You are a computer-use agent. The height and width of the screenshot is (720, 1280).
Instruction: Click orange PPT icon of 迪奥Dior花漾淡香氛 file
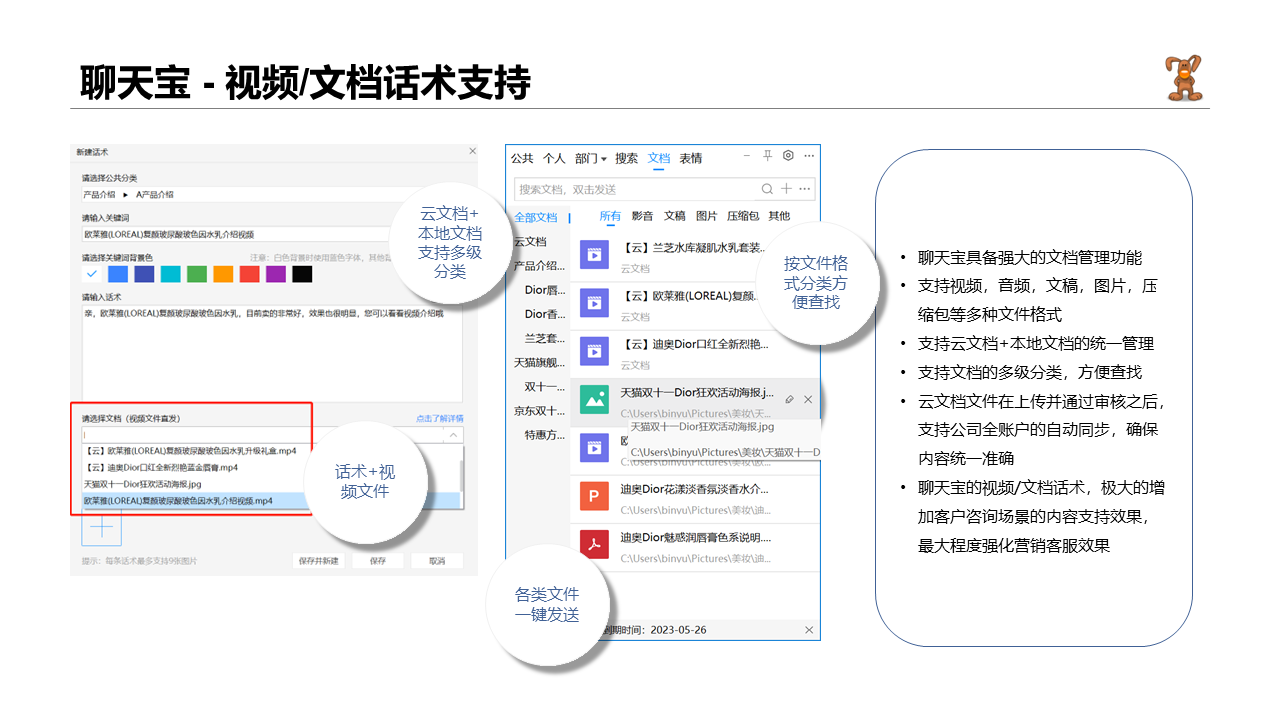point(595,496)
